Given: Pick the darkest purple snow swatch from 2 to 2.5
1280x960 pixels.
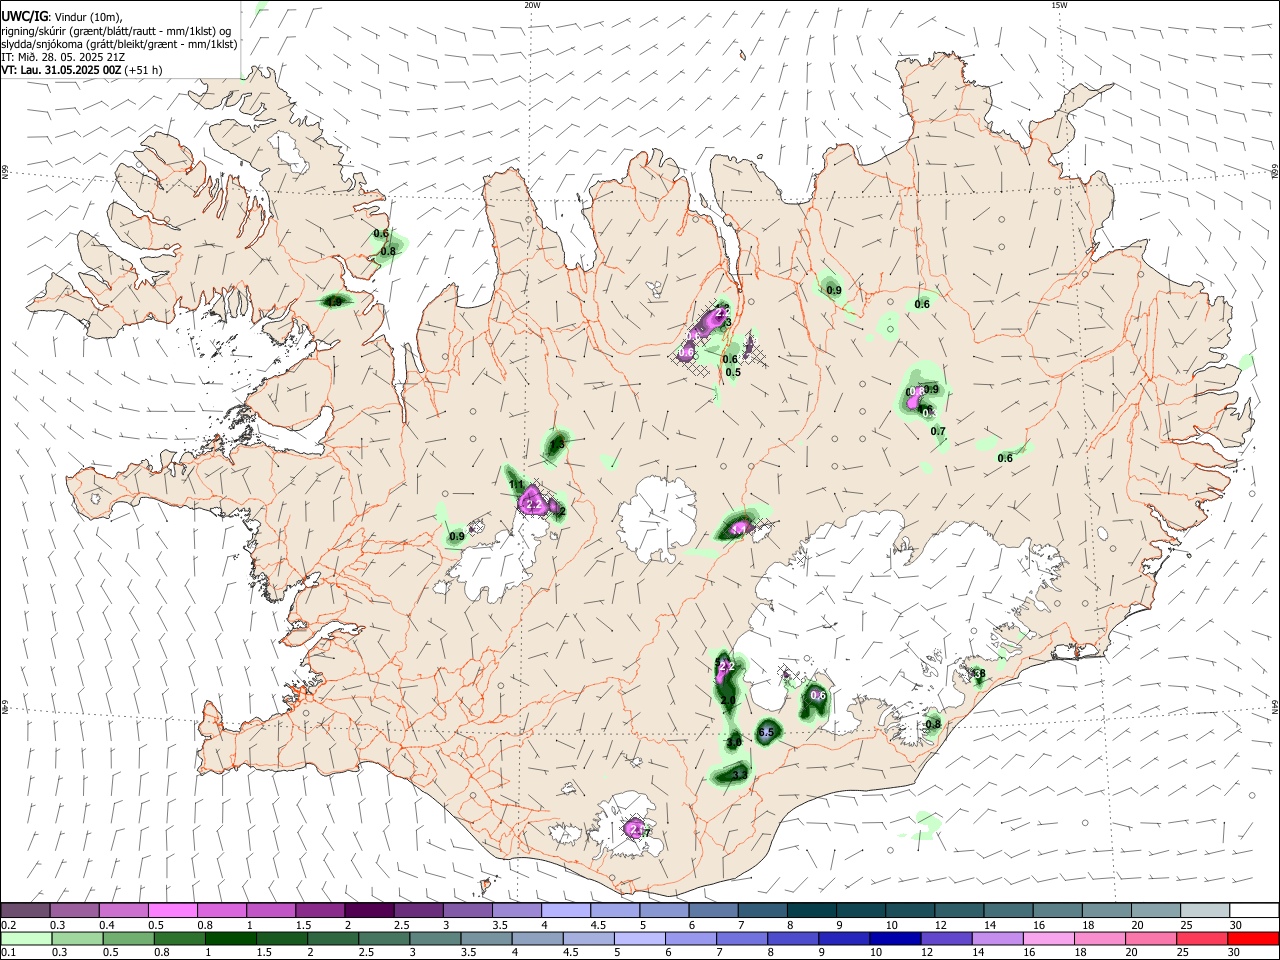Looking at the screenshot, I should tap(369, 910).
